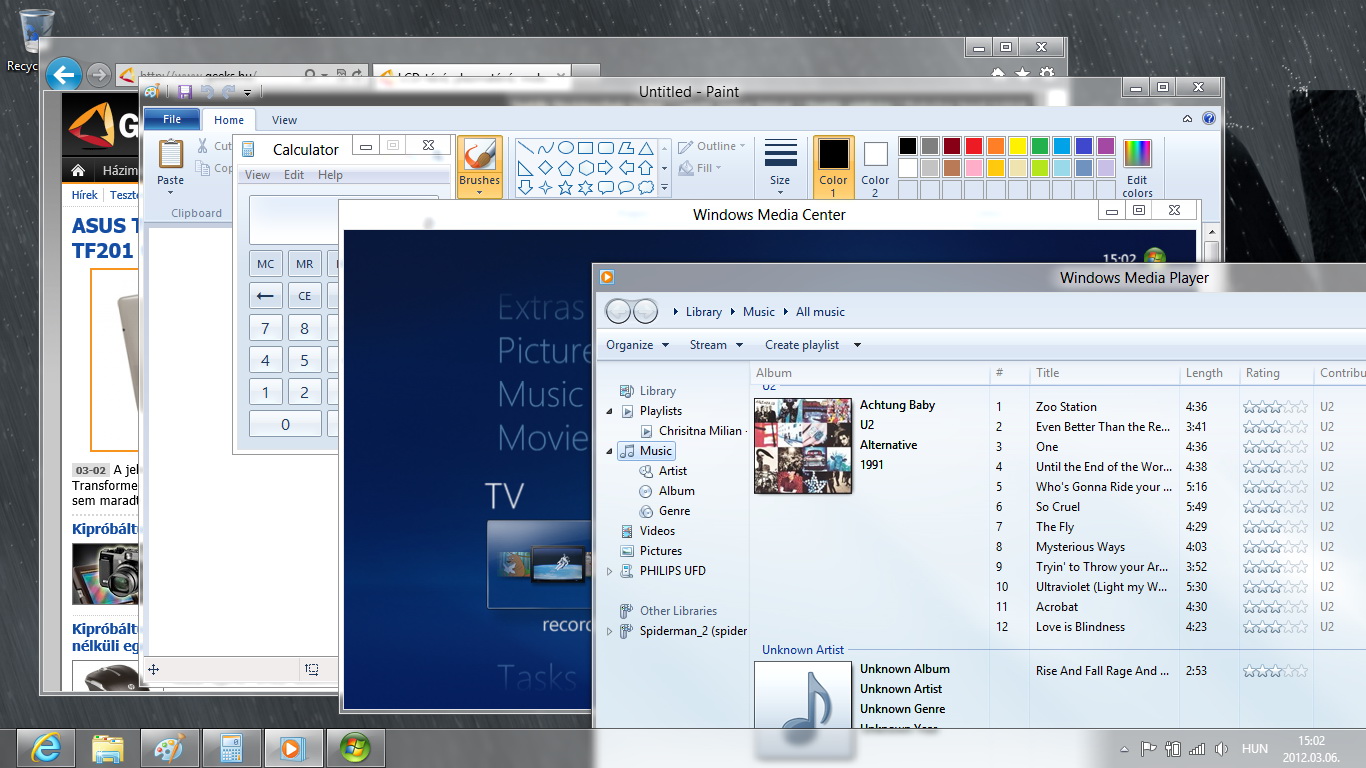This screenshot has width=1366, height=768.
Task: Open the Organize dropdown in Media Player
Action: click(x=636, y=345)
